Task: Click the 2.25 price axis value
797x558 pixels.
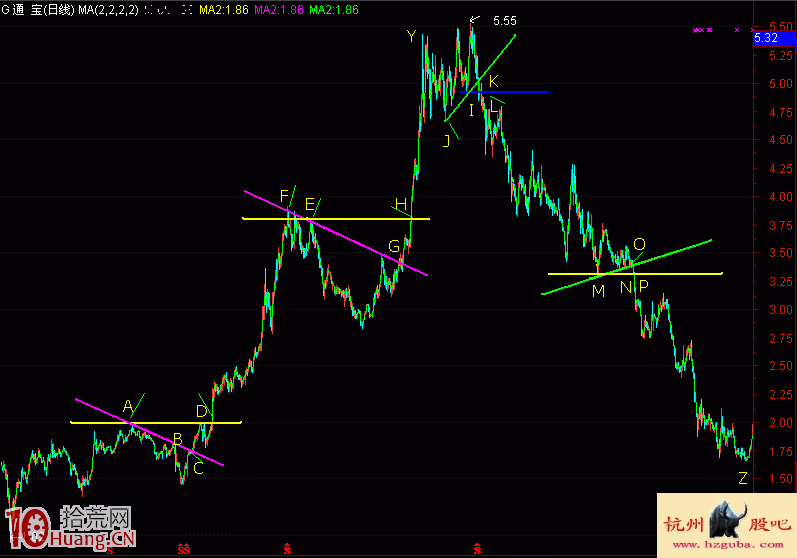Action: tap(781, 394)
